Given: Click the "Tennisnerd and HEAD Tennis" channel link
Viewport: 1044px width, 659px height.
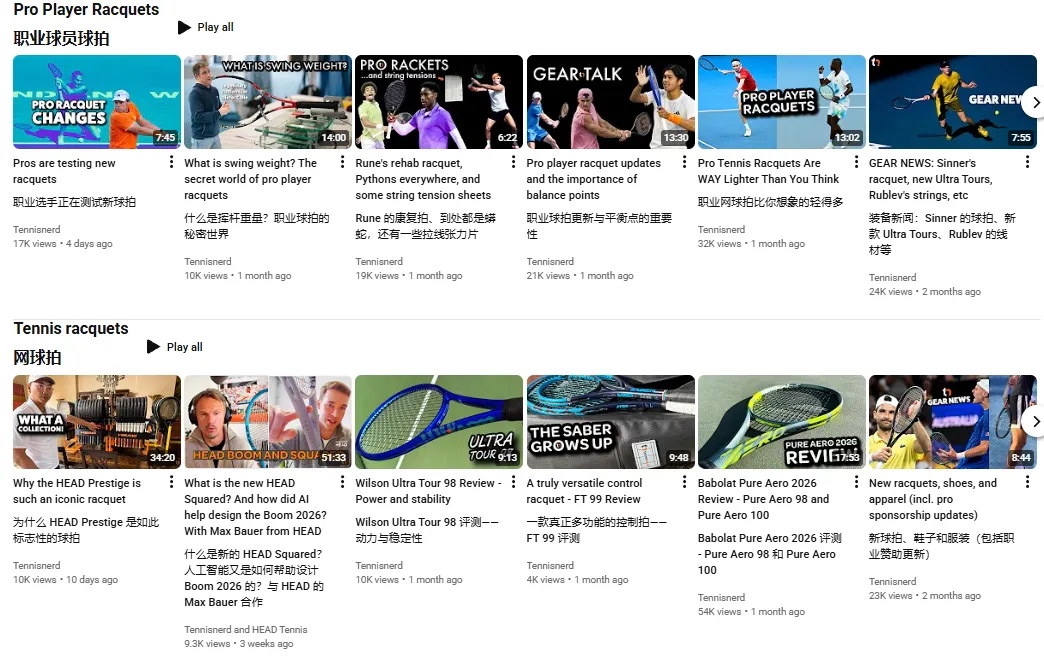Looking at the screenshot, I should pyautogui.click(x=246, y=628).
